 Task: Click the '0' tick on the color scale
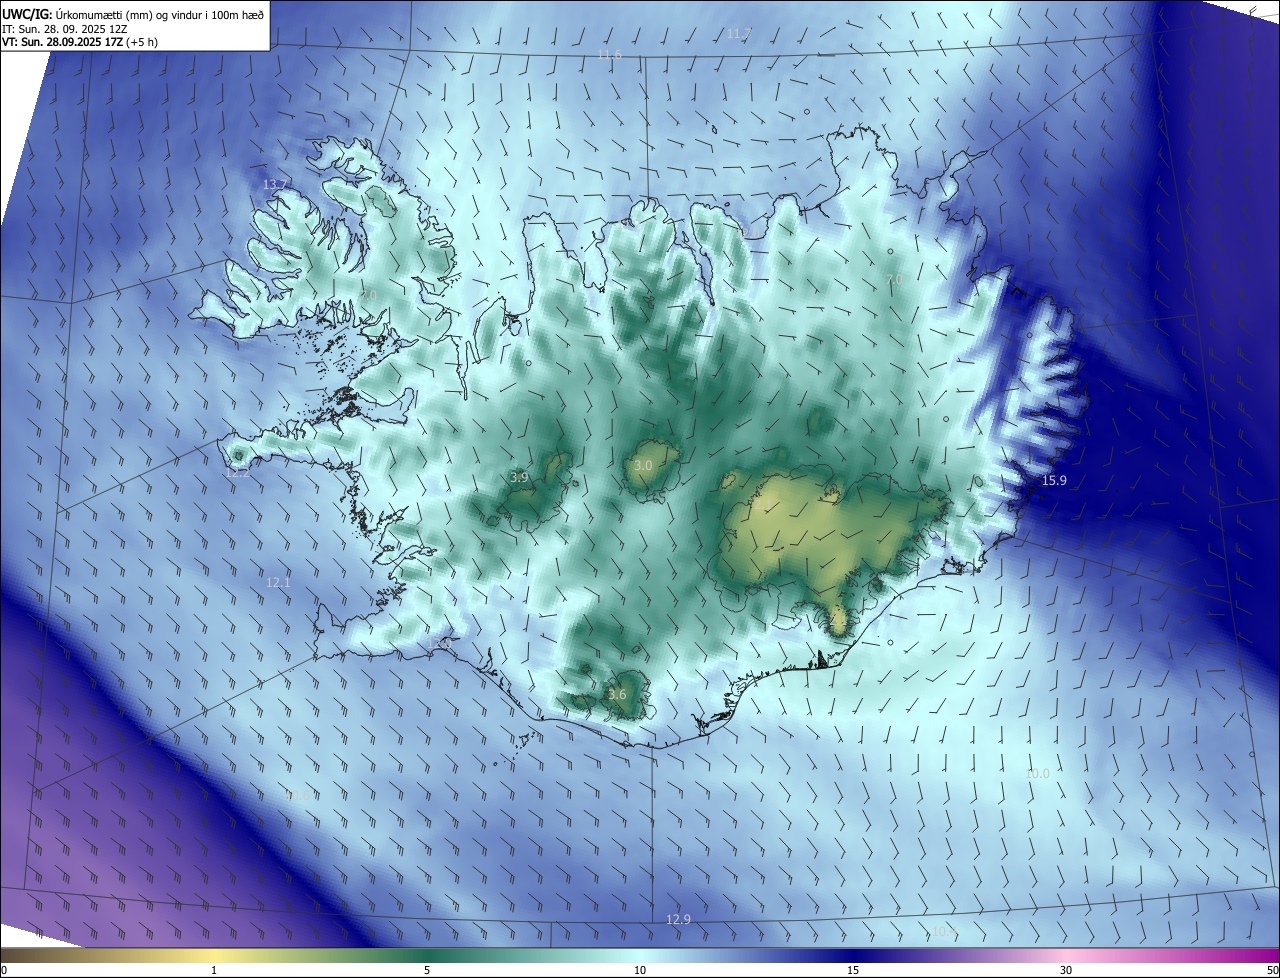pyautogui.click(x=3, y=970)
